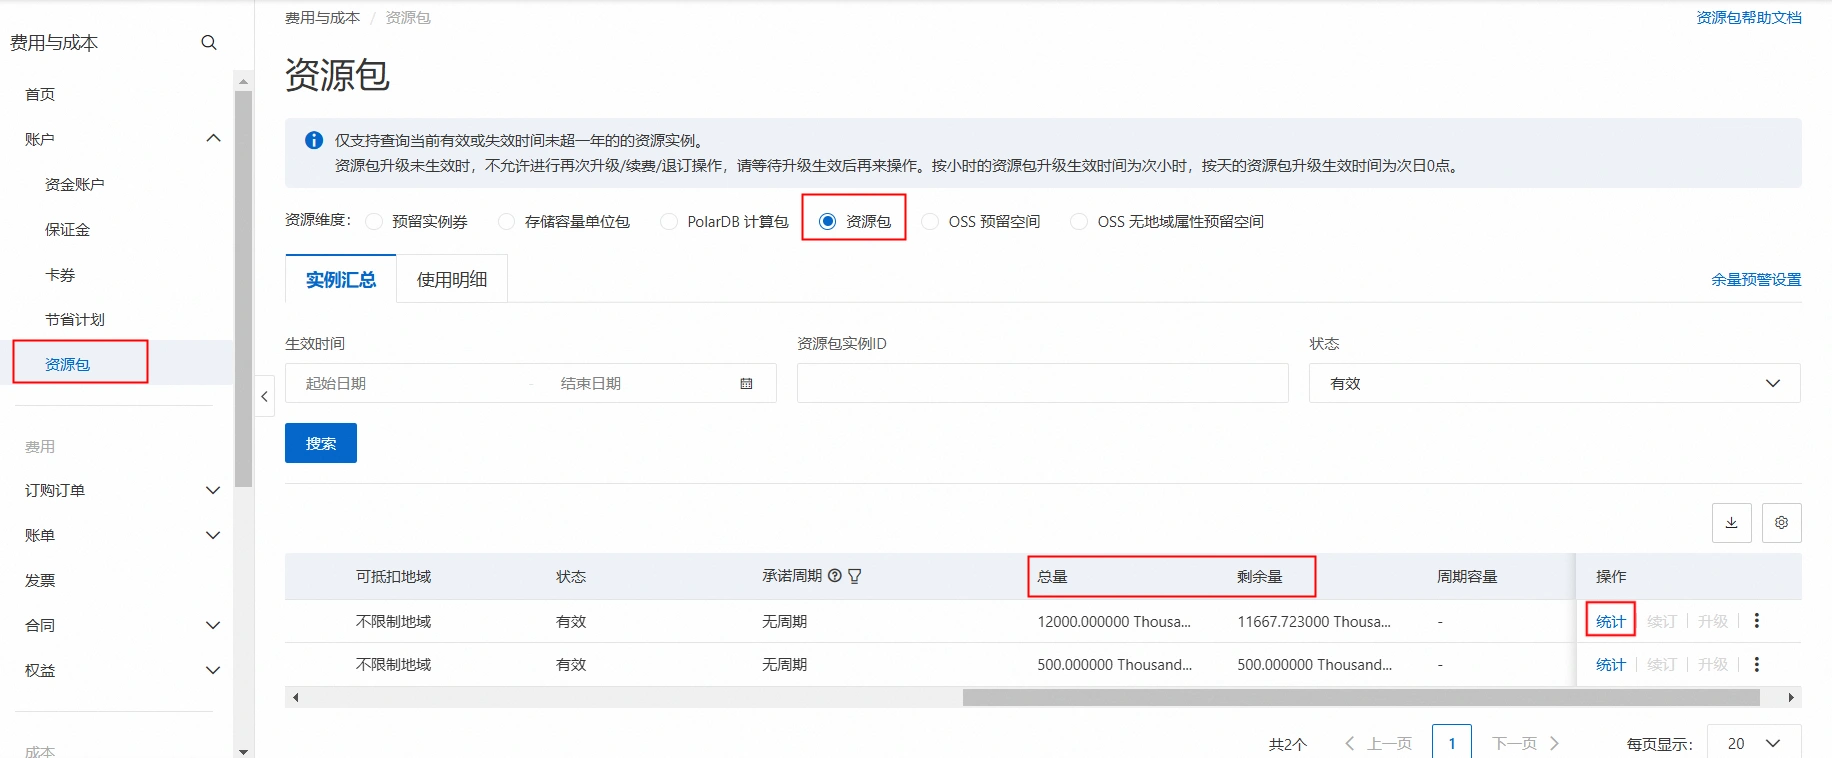Click the help icon next to 承诺周期
Viewport: 1832px width, 758px height.
click(835, 576)
